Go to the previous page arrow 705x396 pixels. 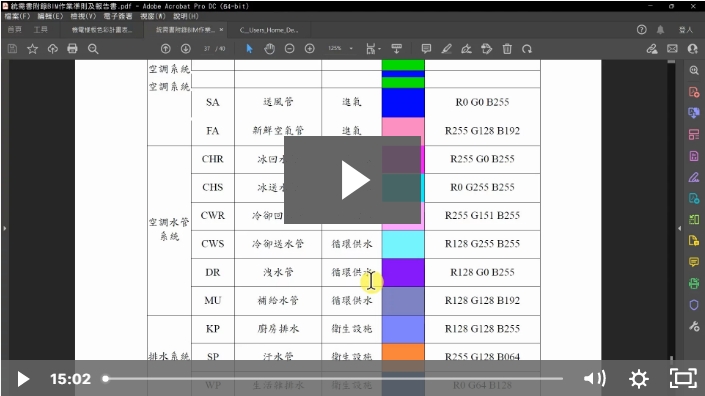[x=165, y=49]
